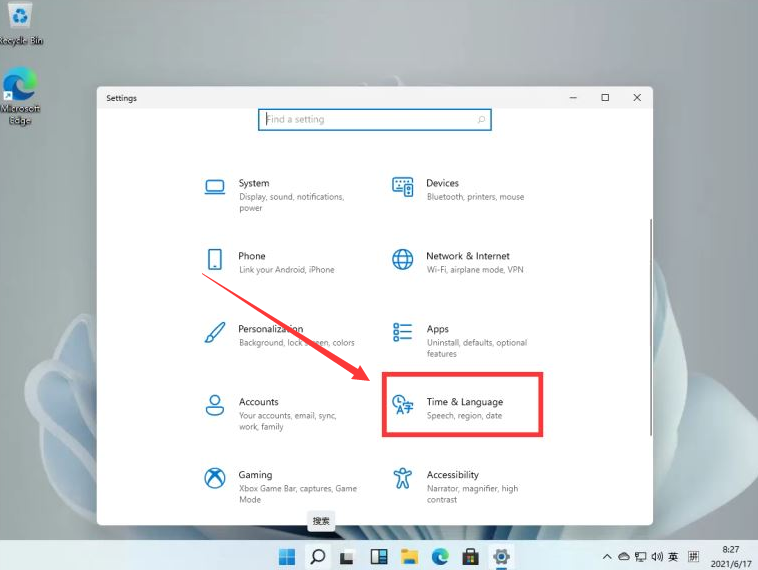Open the Devices settings label
The height and width of the screenshot is (570, 758).
point(442,183)
